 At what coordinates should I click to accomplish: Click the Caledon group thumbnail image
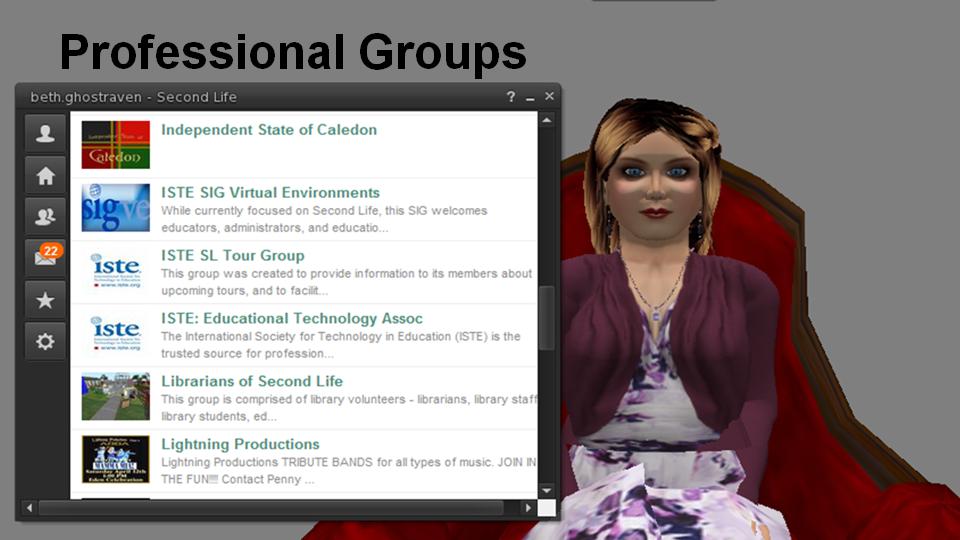116,144
